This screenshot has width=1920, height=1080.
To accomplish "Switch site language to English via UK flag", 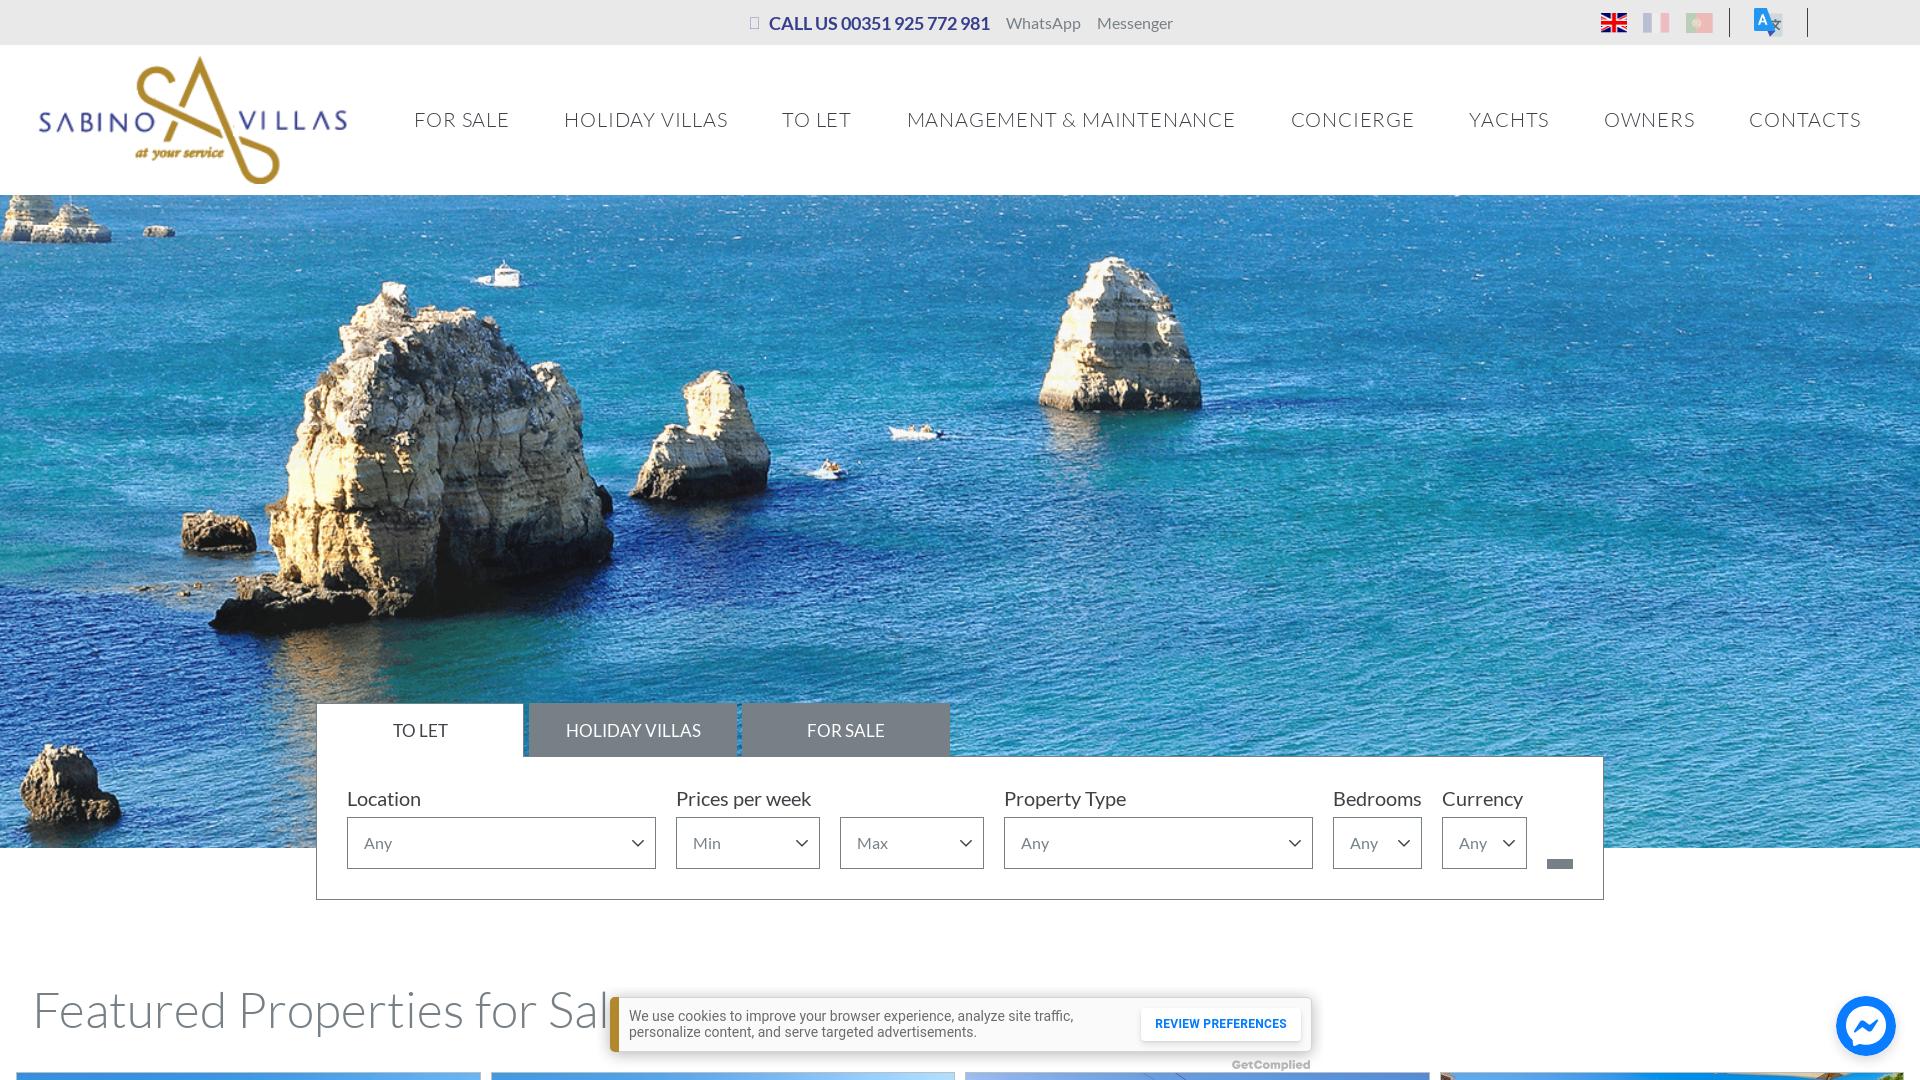I will click(x=1613, y=23).
